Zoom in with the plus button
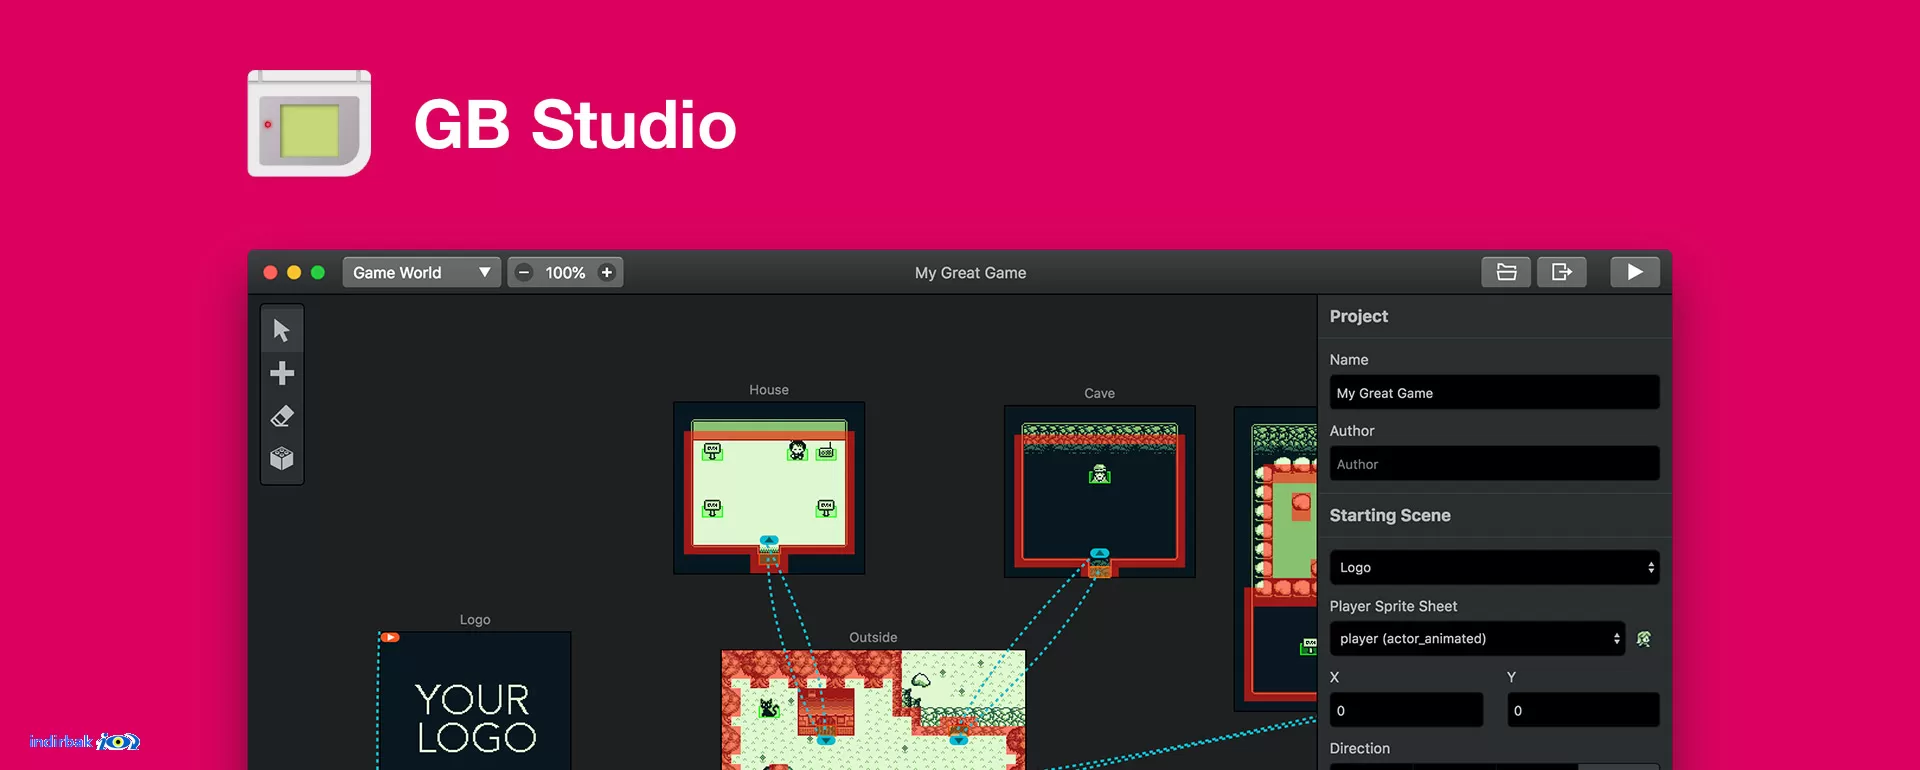Image resolution: width=1920 pixels, height=770 pixels. (607, 272)
